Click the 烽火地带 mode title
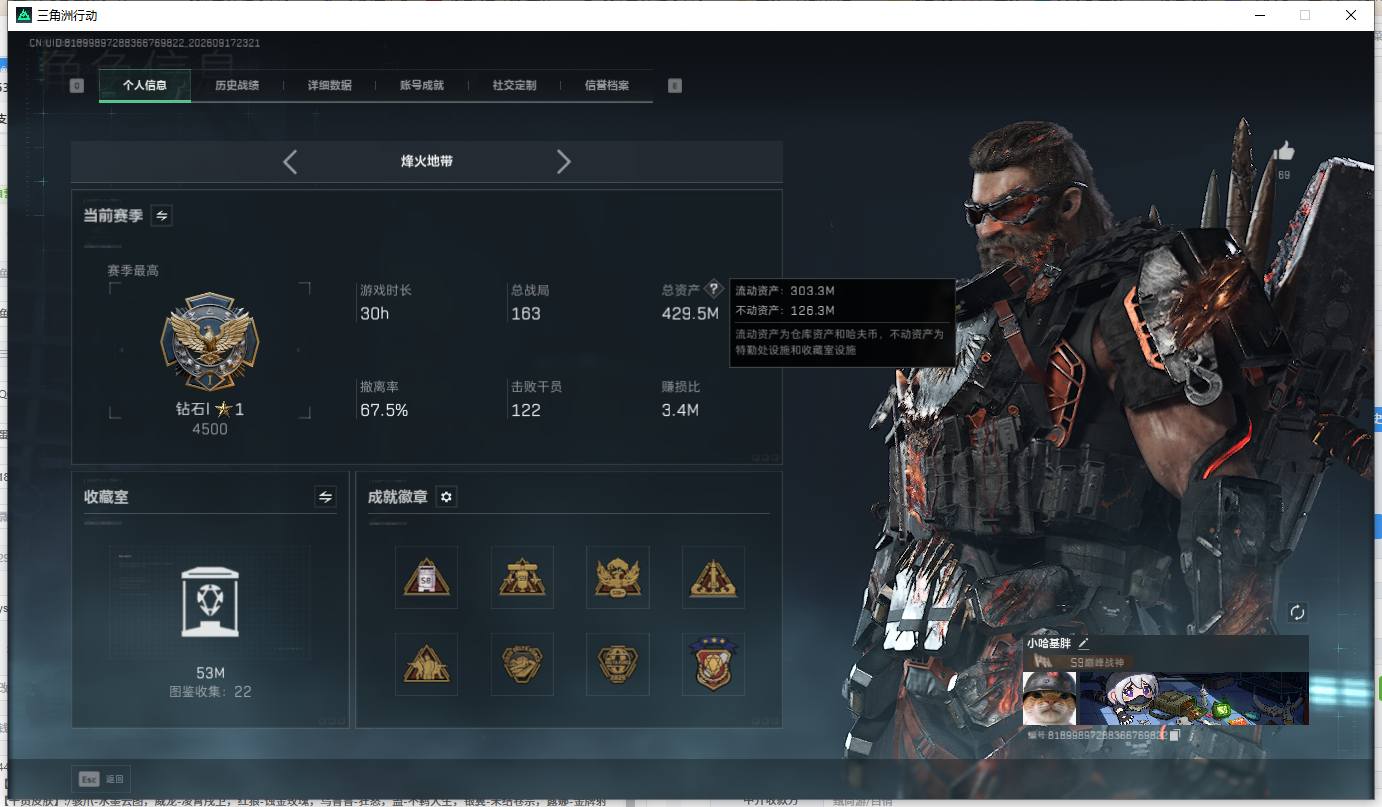This screenshot has width=1382, height=807. (427, 161)
